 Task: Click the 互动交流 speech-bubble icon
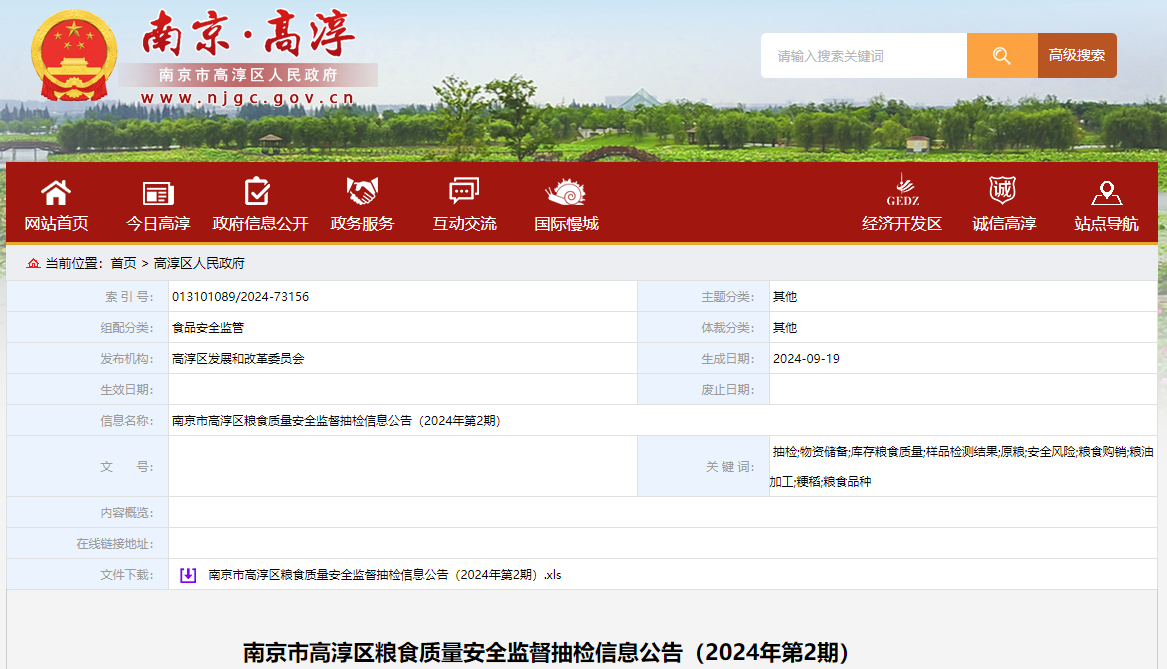click(462, 192)
